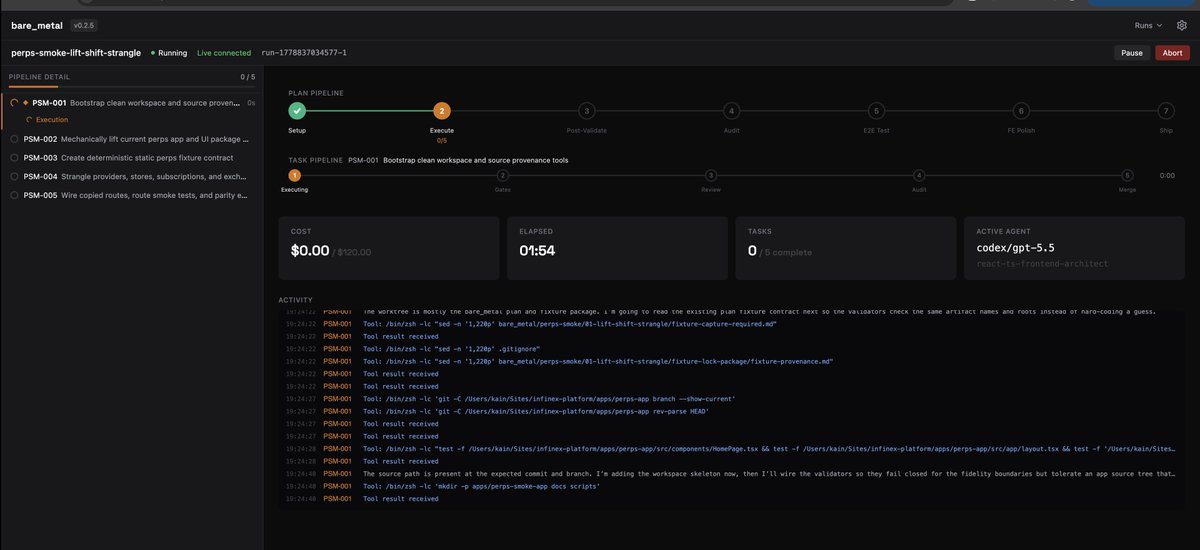
Task: Select plan step 3 Post-Validate circle
Action: pos(587,111)
